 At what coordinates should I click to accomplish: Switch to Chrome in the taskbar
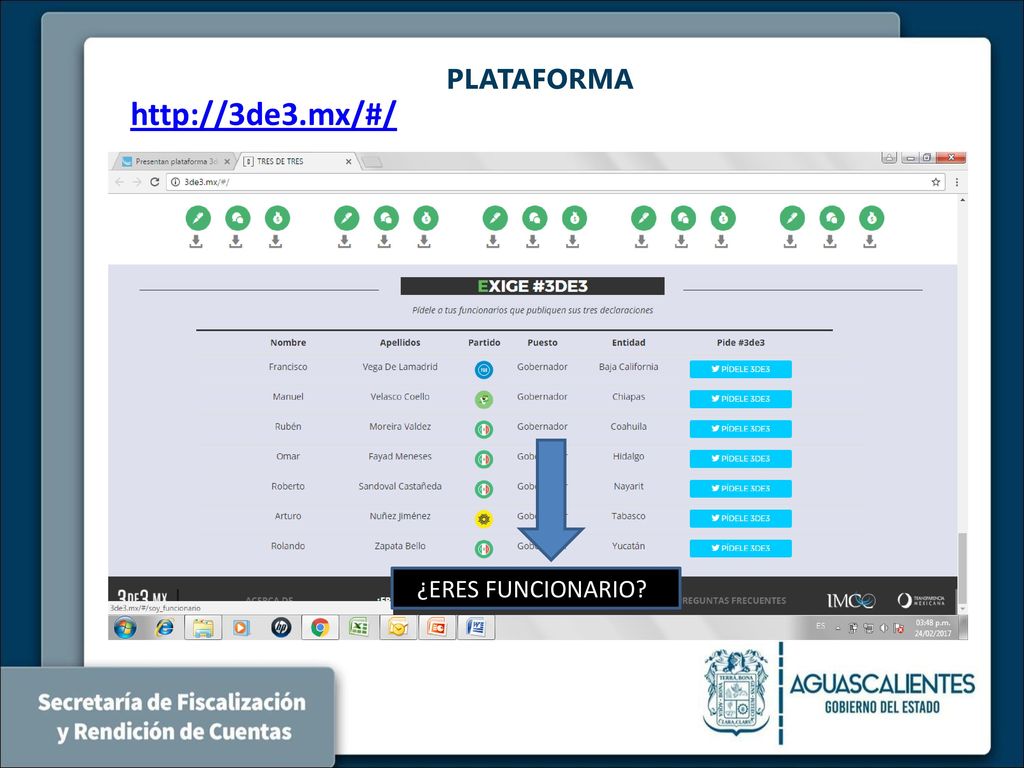(320, 628)
